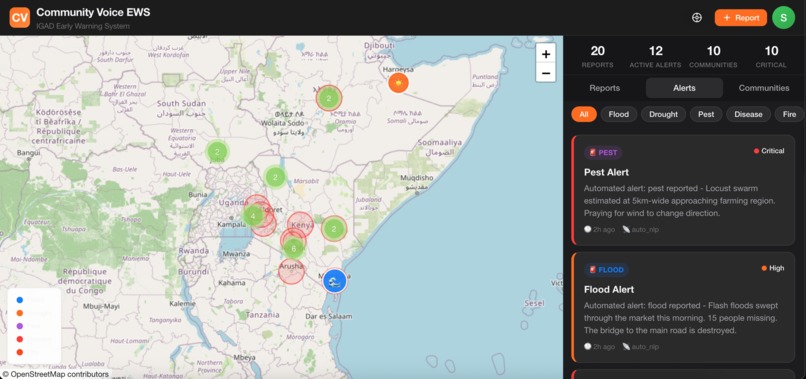Open the 2 cluster in Ethiopia

(x=329, y=98)
